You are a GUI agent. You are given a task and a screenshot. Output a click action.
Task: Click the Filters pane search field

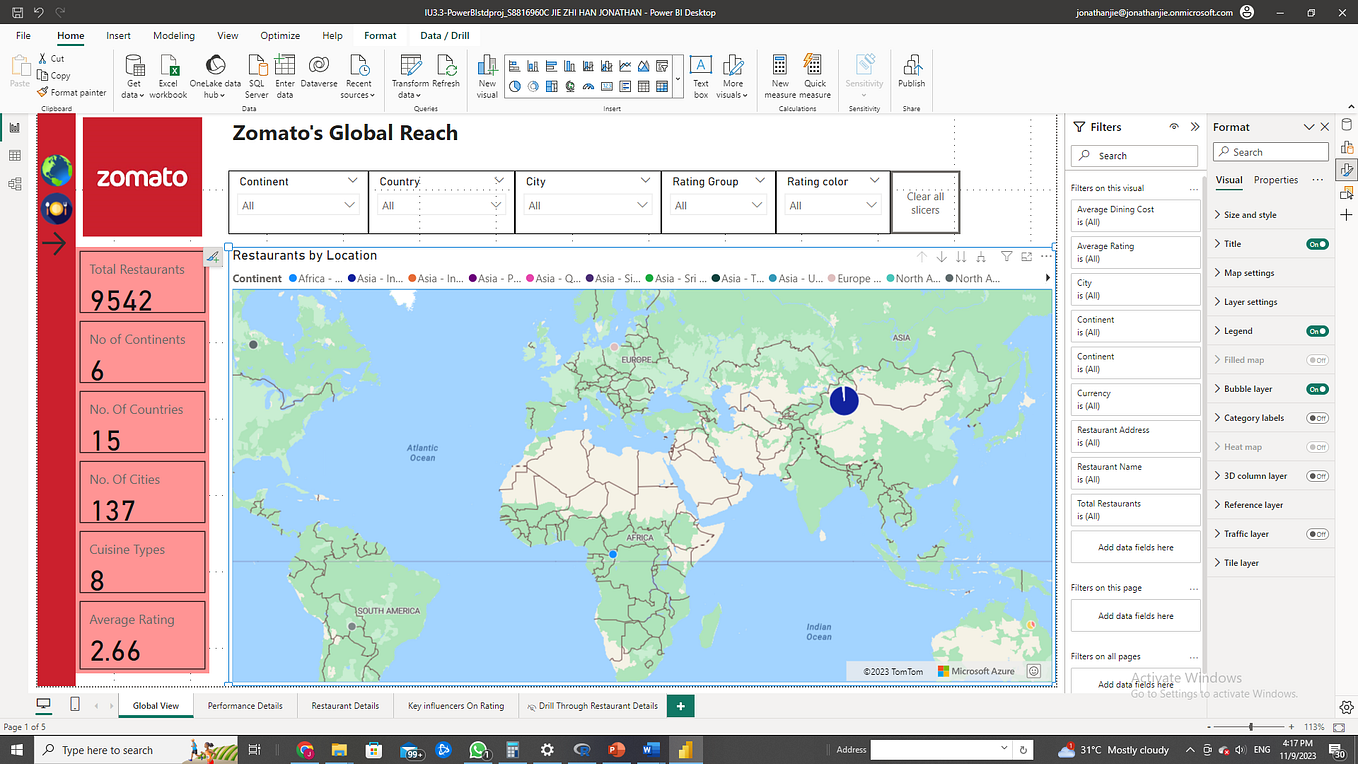[1134, 156]
